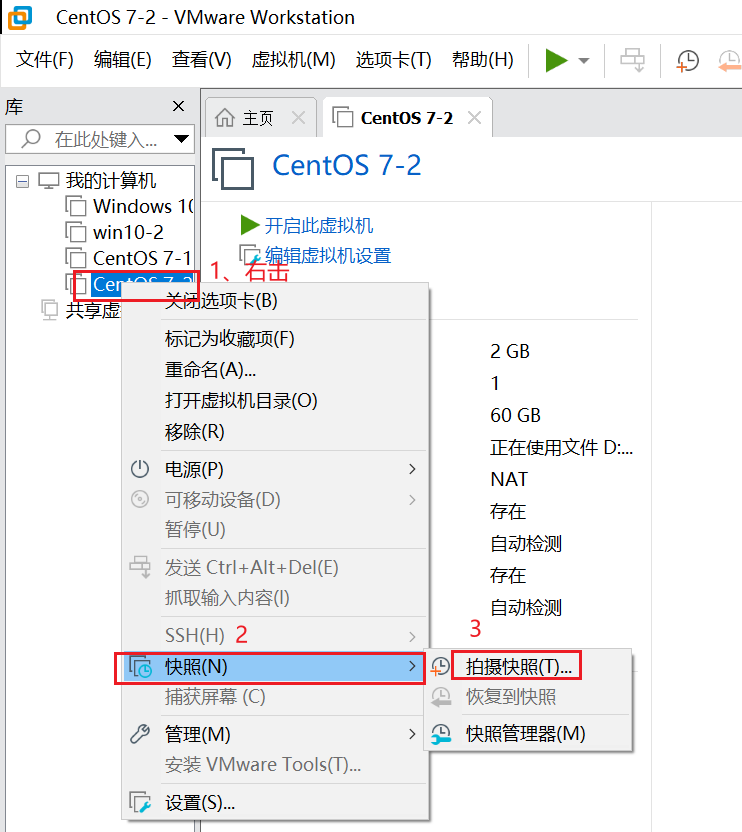Click the power icon beside 电源(P)

tap(140, 469)
